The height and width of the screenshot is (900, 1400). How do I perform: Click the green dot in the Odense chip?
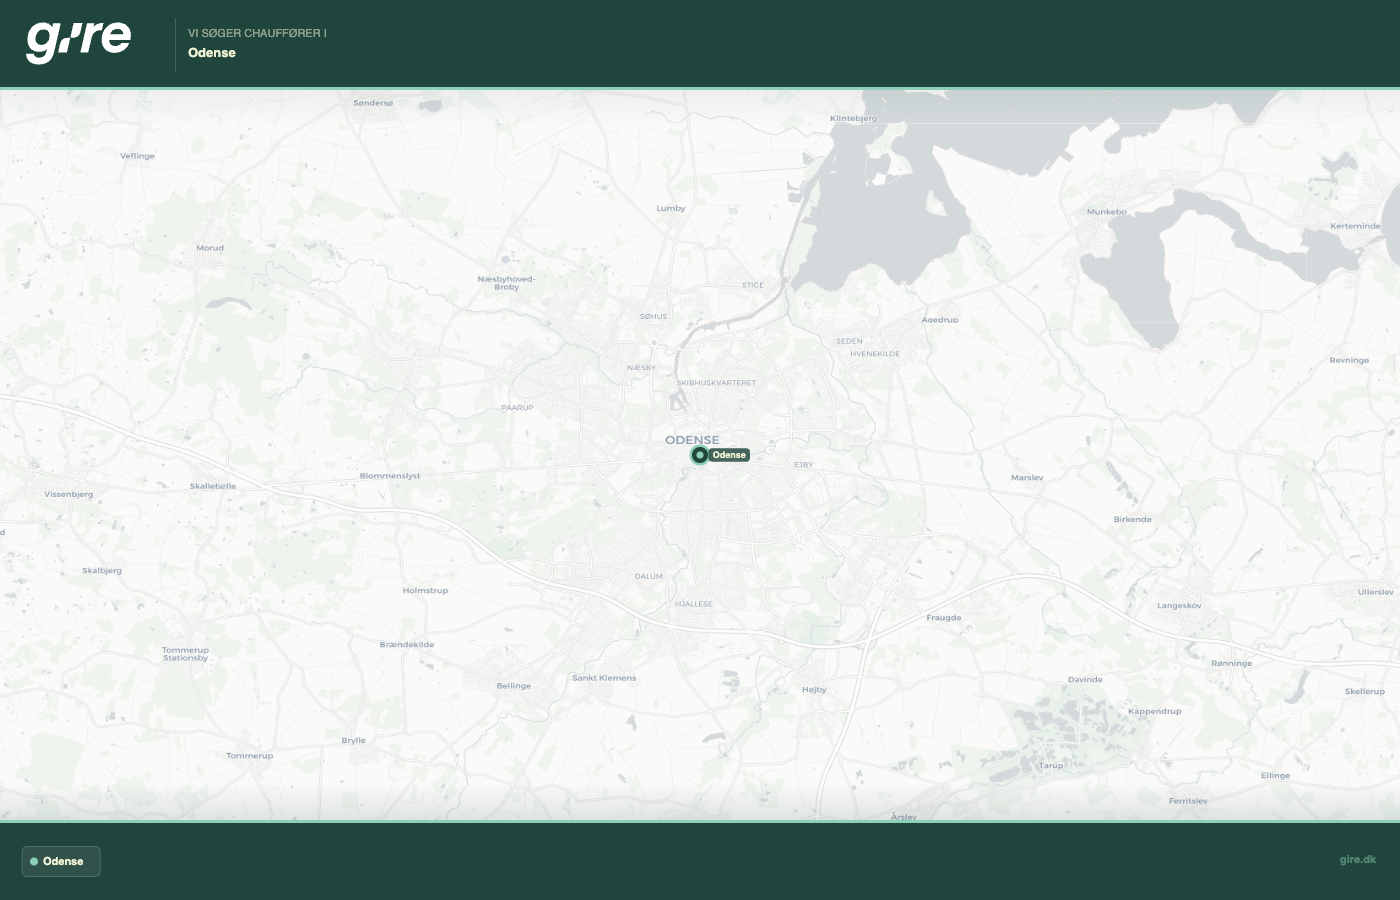[x=34, y=861]
